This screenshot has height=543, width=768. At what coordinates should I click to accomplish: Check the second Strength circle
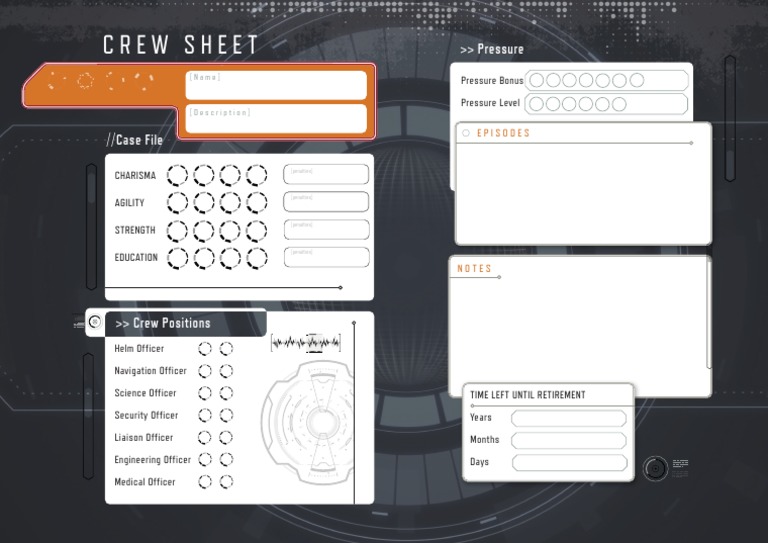click(x=204, y=231)
